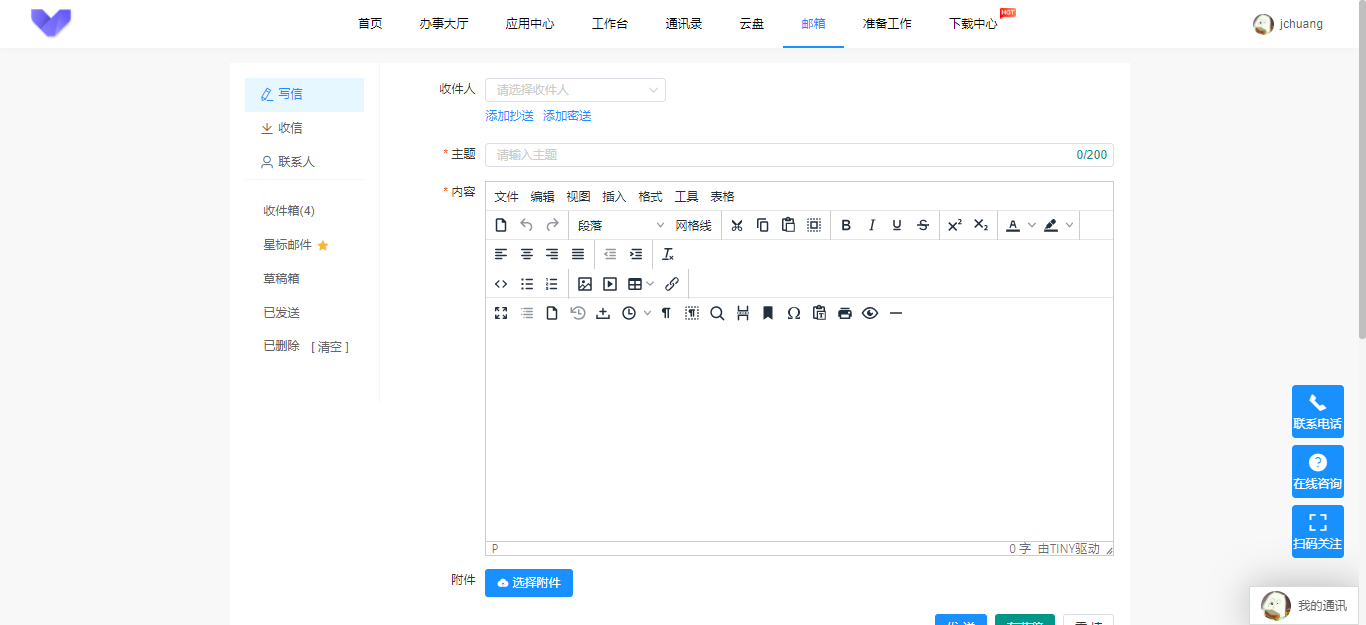This screenshot has height=625, width=1366.
Task: Click the strikethrough formatting icon
Action: coord(923,225)
